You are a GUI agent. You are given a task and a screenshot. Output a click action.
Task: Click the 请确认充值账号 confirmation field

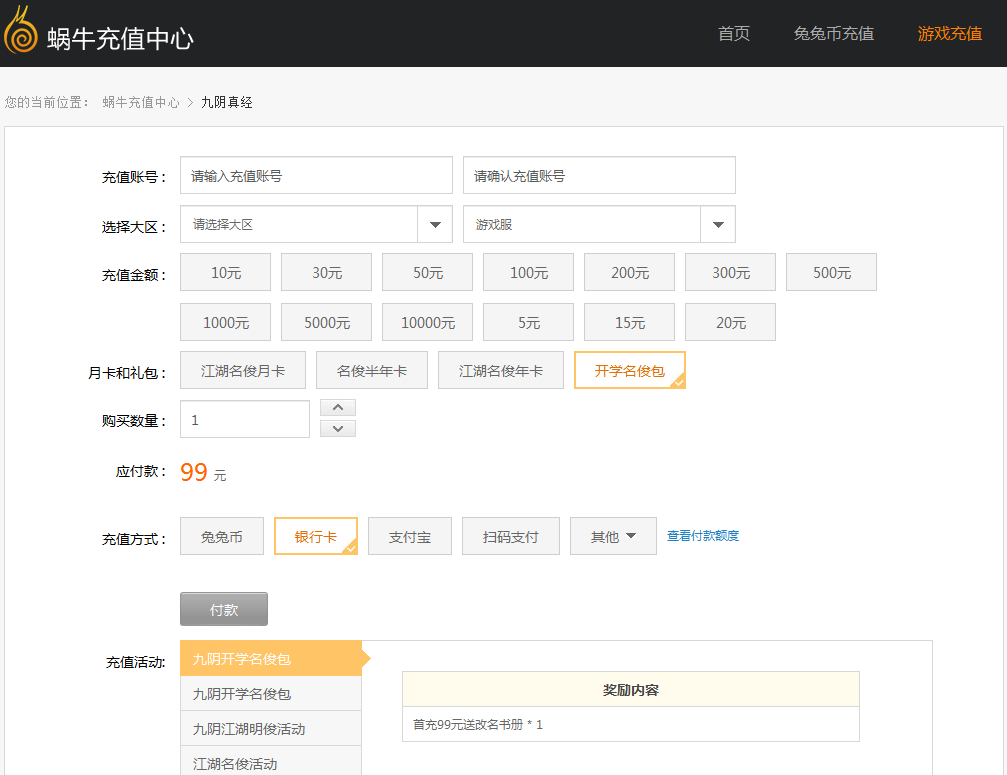[599, 176]
